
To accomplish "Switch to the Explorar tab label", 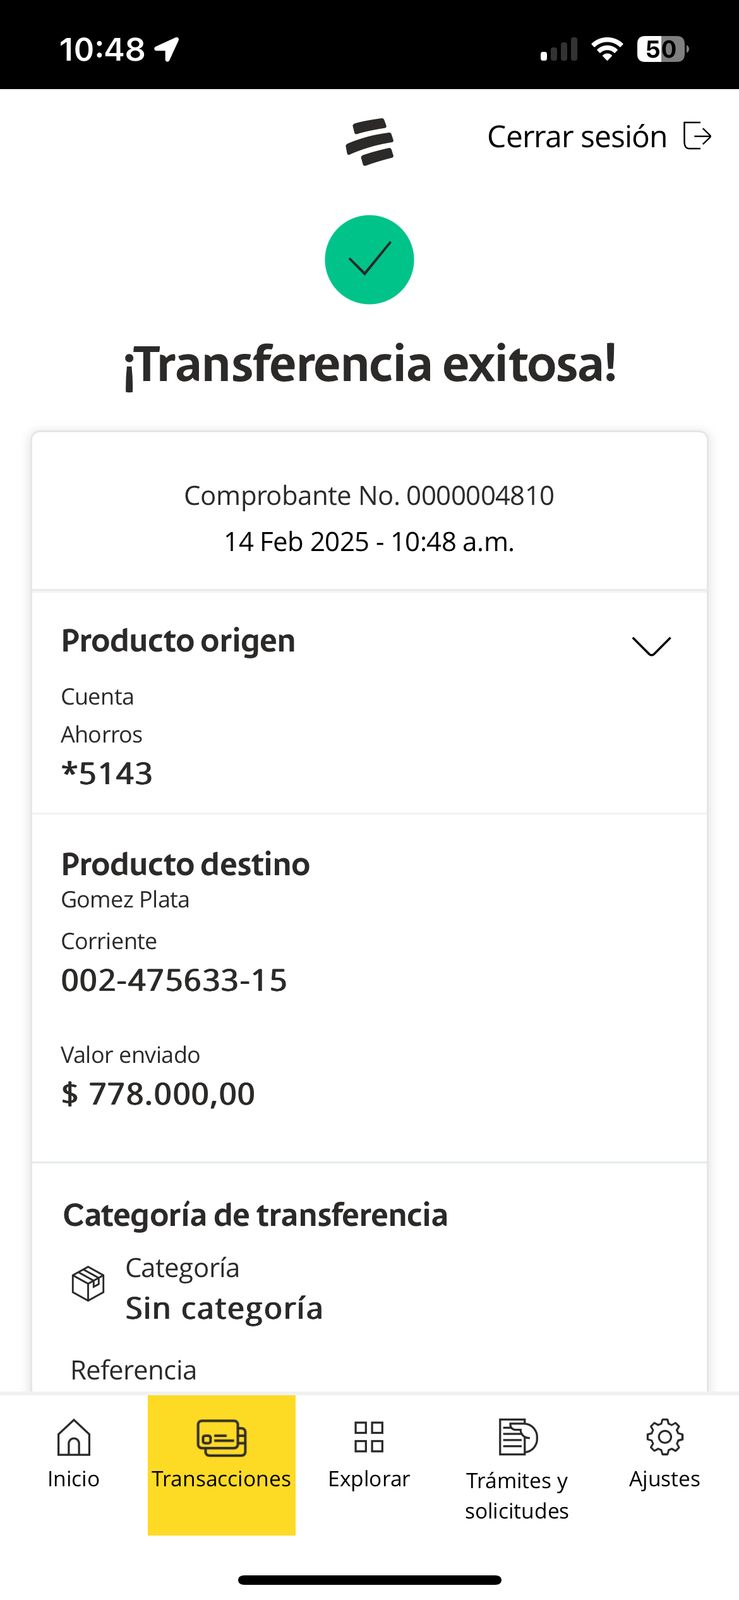I will [x=369, y=1479].
